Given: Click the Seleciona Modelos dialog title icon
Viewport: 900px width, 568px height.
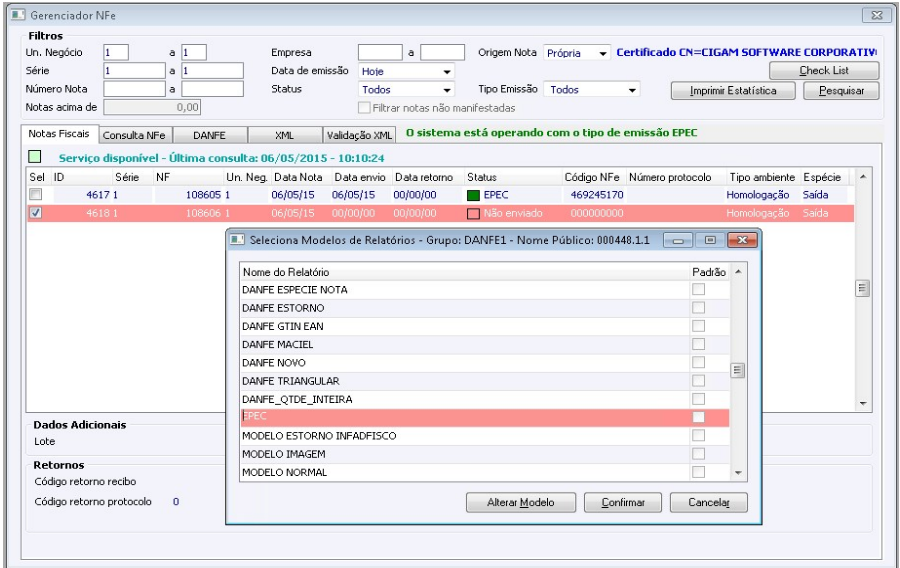Looking at the screenshot, I should pos(238,241).
